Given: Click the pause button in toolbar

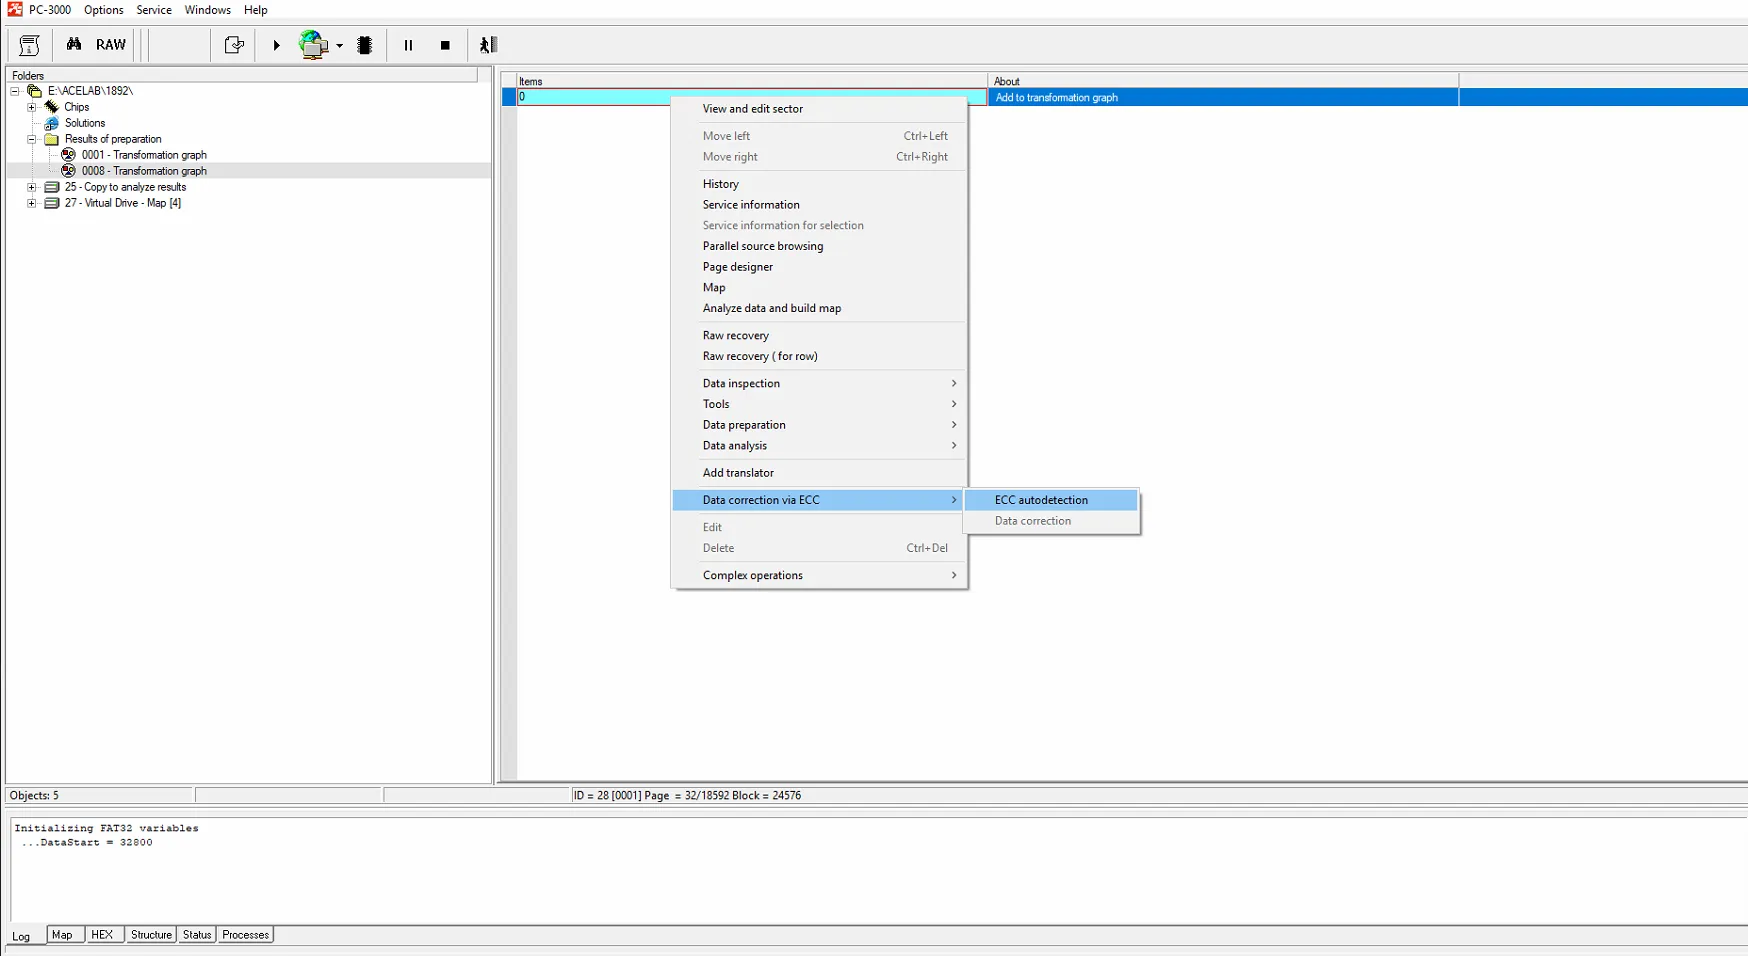Looking at the screenshot, I should coord(408,45).
